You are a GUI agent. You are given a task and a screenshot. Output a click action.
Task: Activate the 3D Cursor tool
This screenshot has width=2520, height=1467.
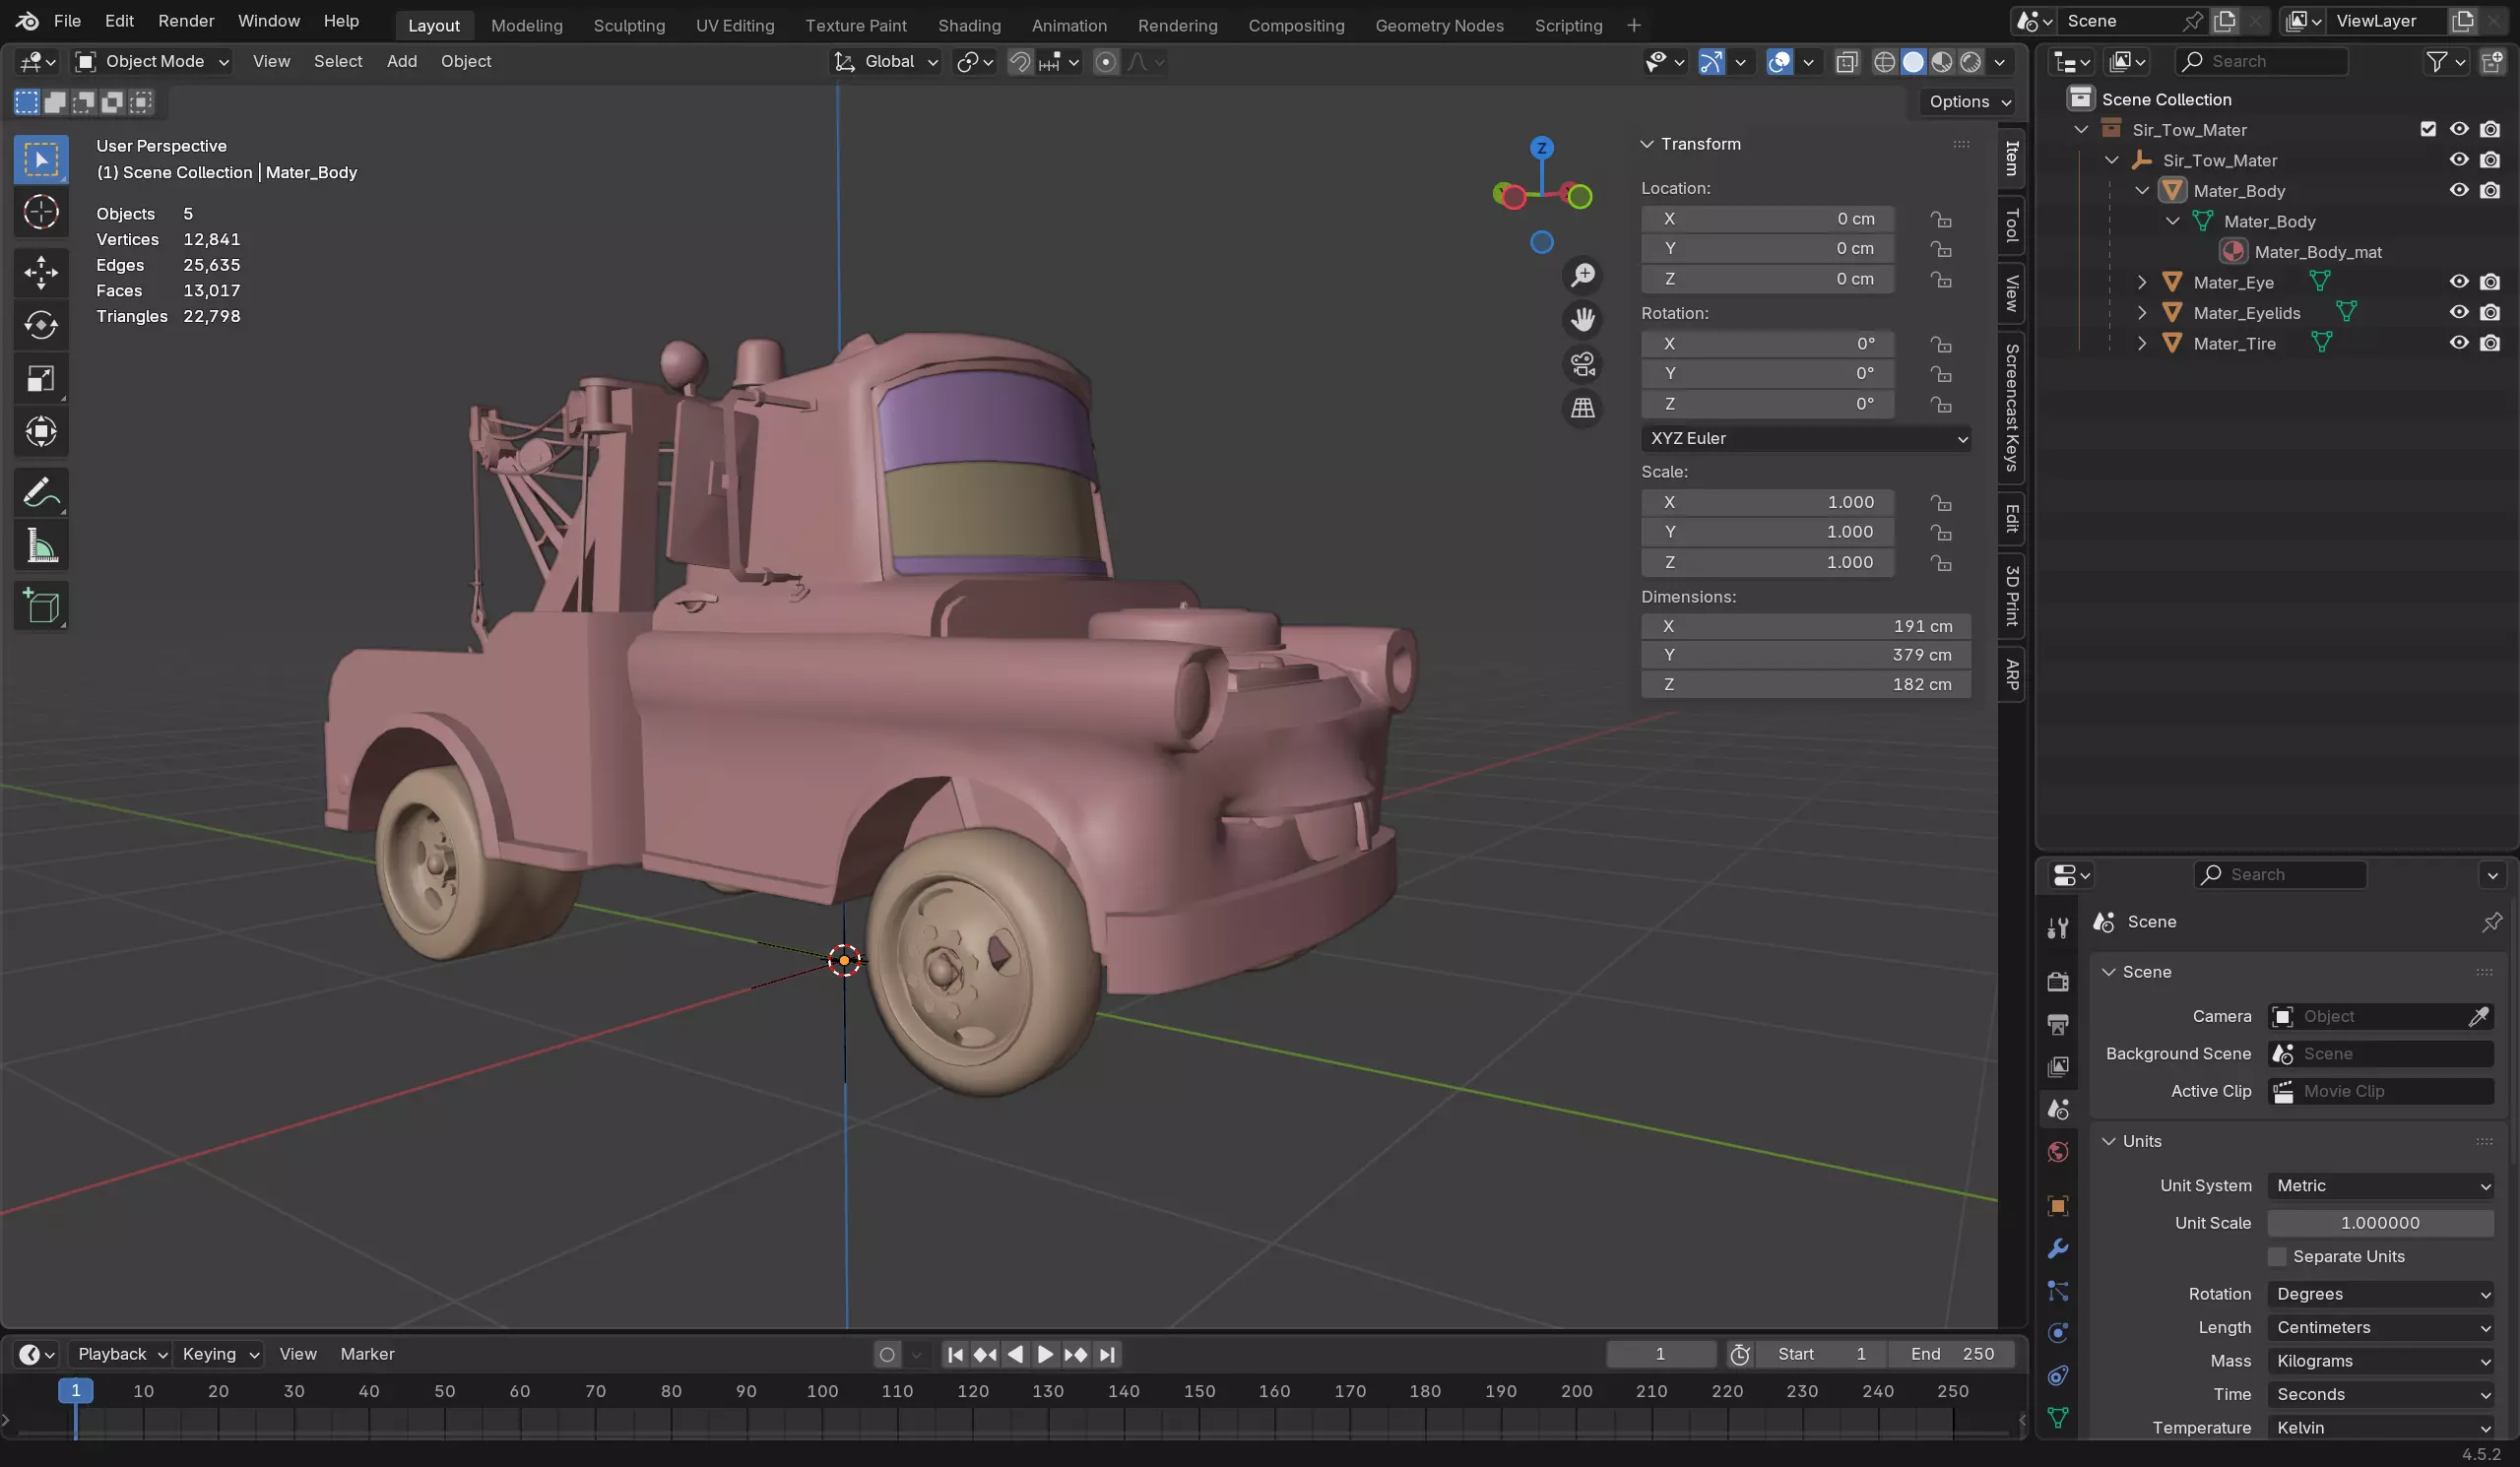point(41,212)
